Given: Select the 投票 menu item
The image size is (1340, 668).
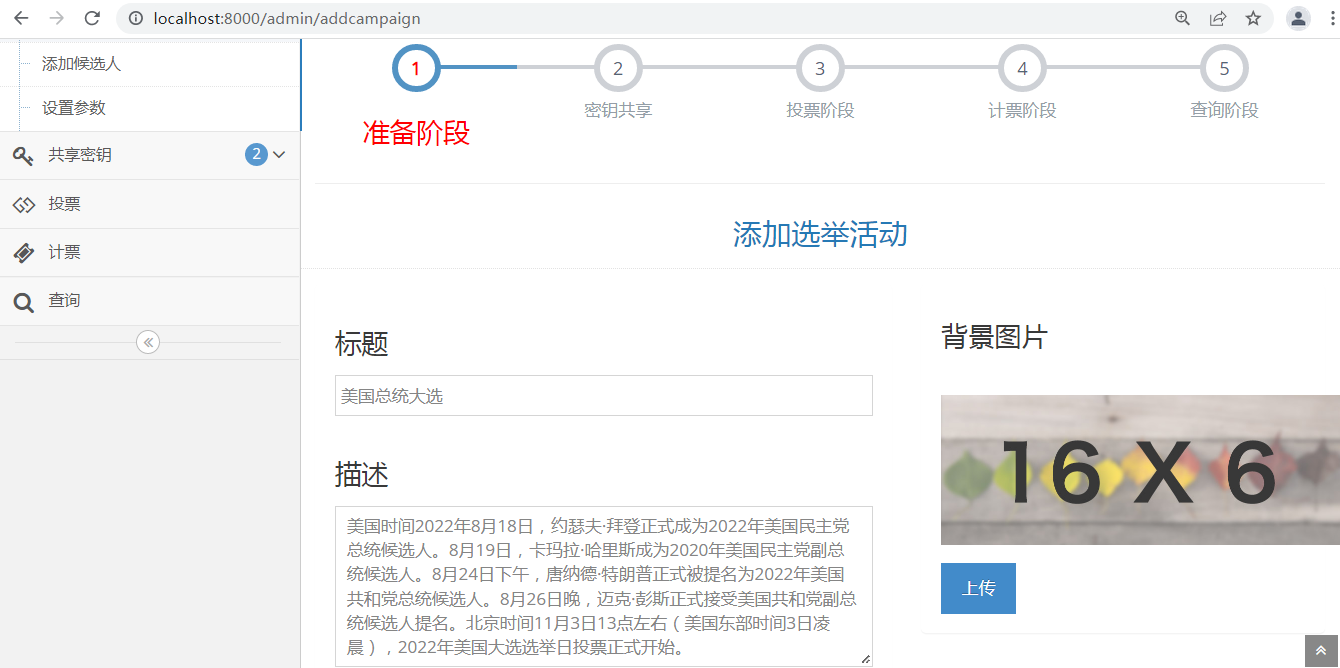Looking at the screenshot, I should (150, 204).
